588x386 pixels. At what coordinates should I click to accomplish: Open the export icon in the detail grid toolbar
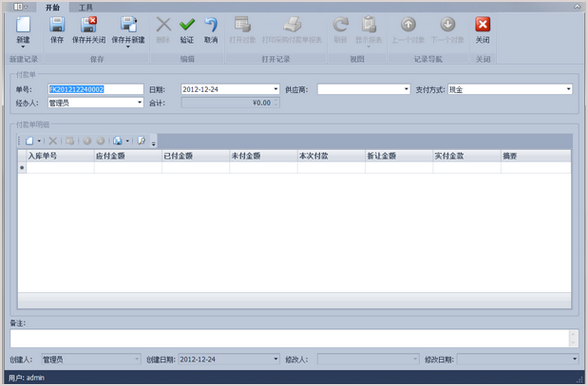click(117, 141)
